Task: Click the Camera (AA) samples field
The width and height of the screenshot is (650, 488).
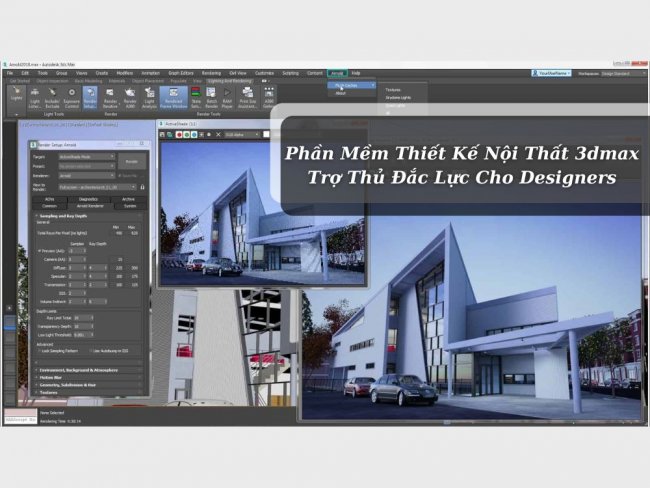Action: (77, 260)
